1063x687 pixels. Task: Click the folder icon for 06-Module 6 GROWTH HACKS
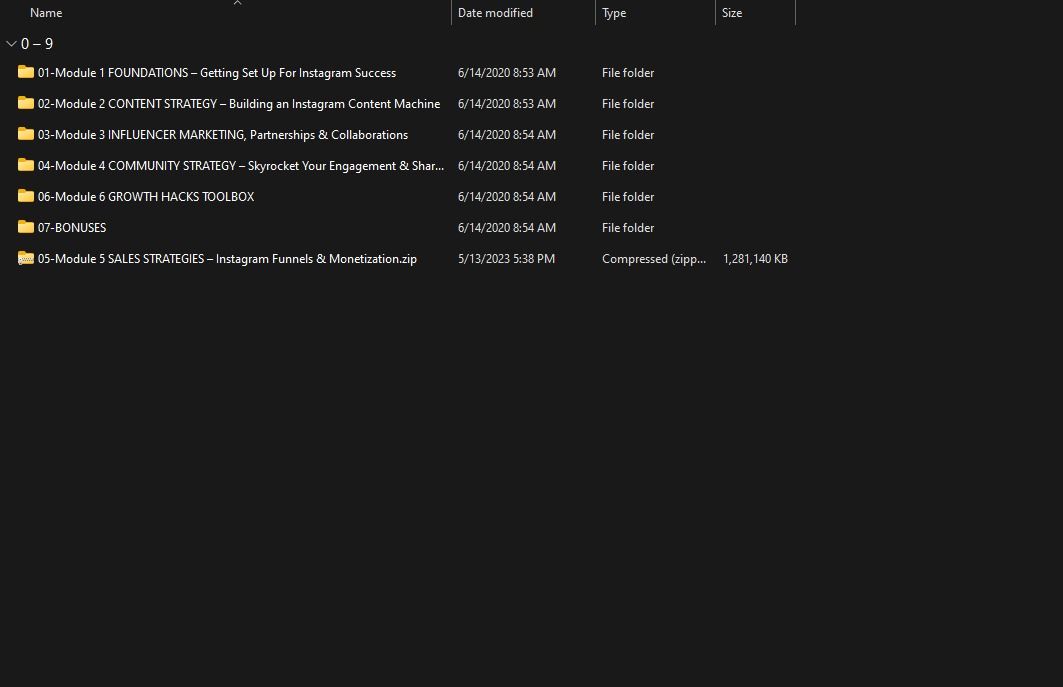tap(26, 196)
